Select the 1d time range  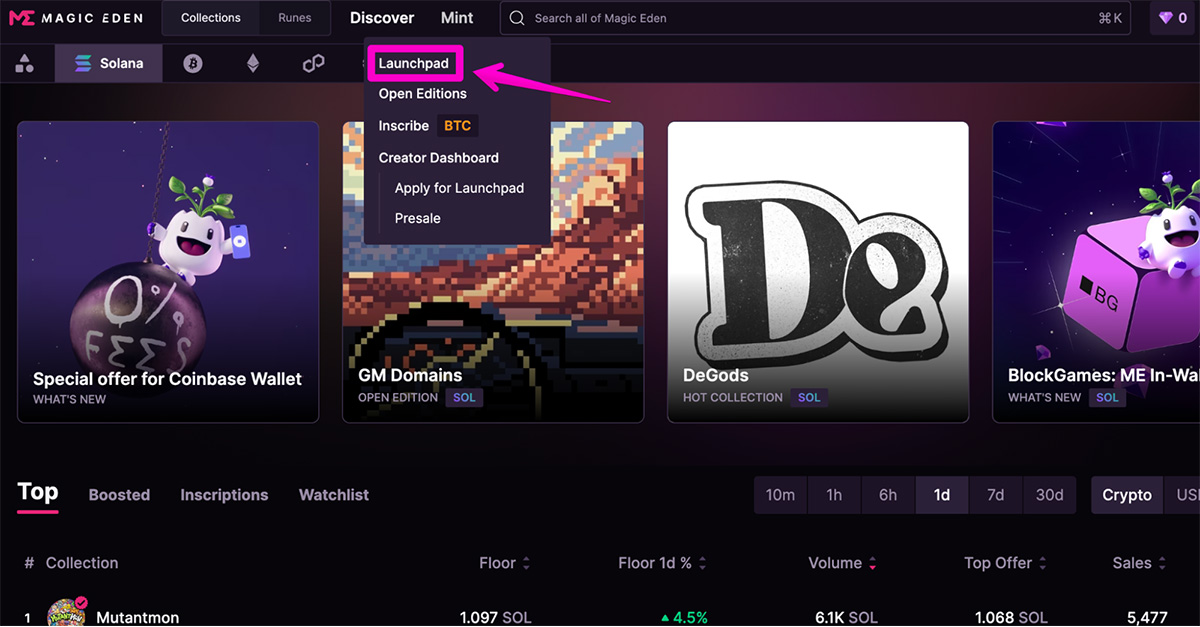[x=942, y=495]
